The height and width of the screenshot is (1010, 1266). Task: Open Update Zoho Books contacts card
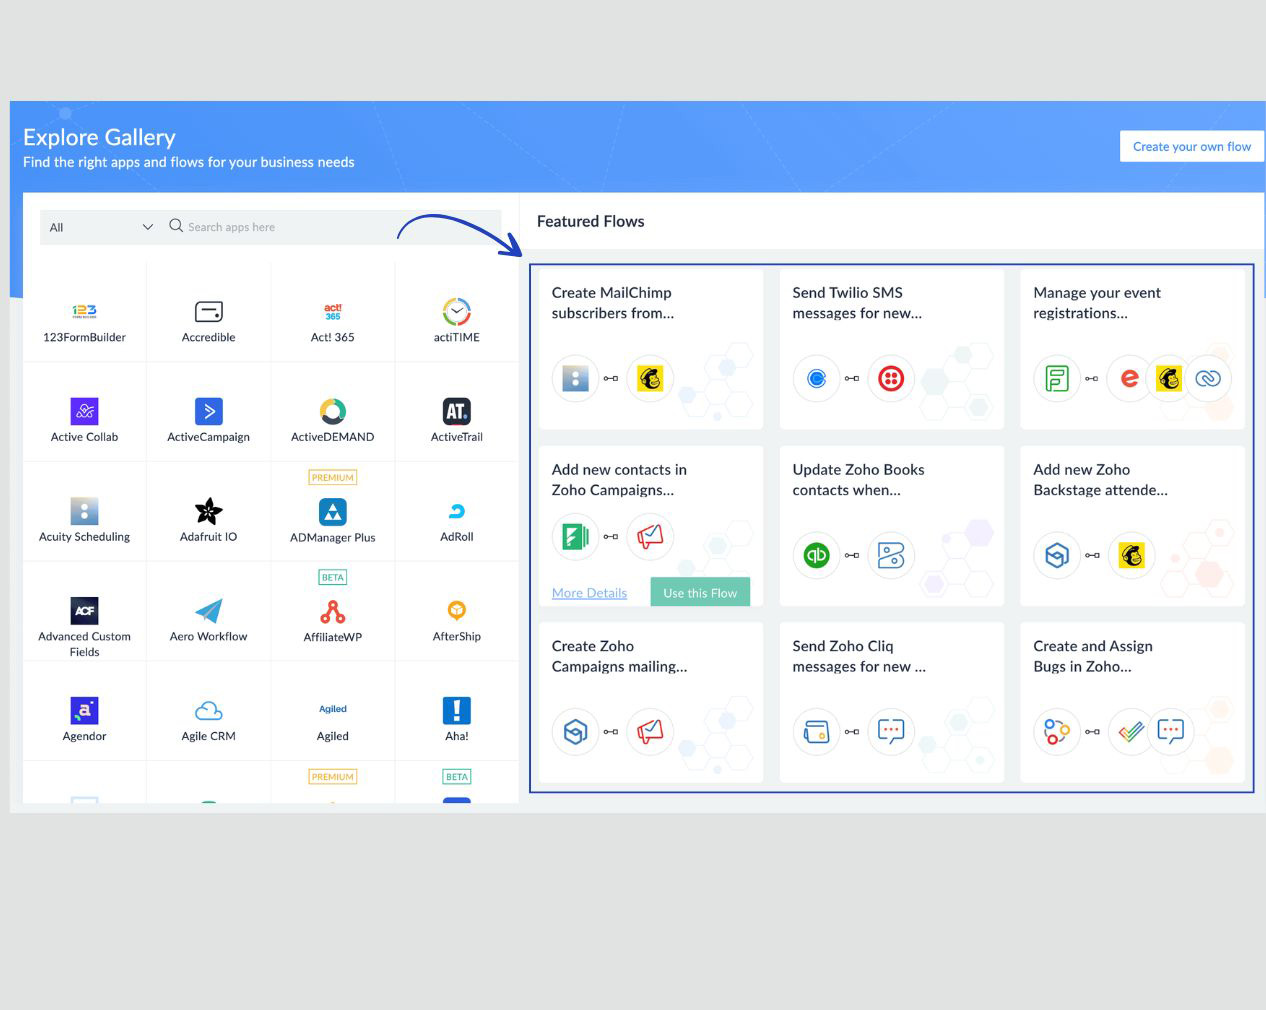[891, 525]
